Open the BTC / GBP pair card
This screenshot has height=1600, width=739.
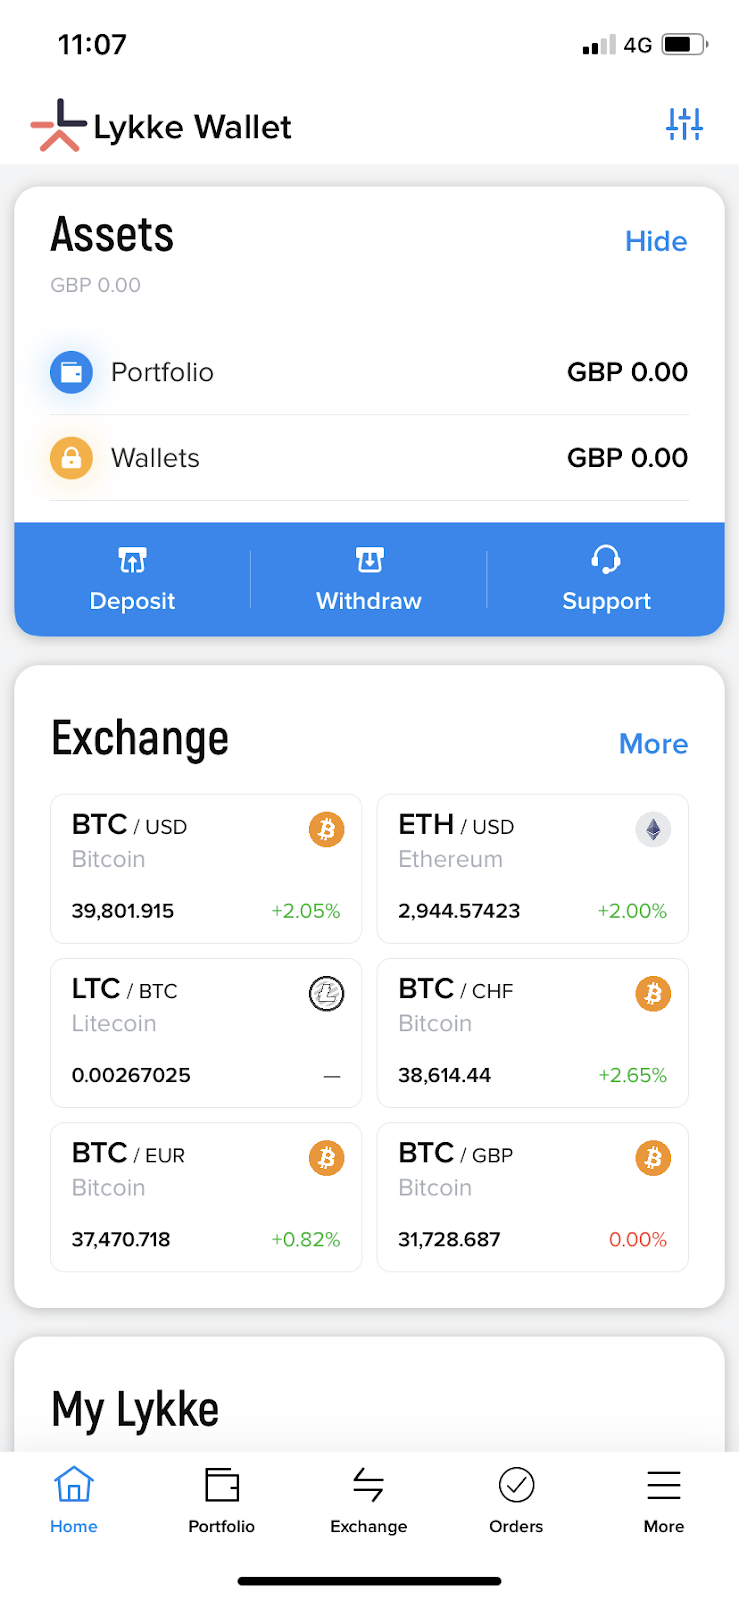coord(532,1196)
